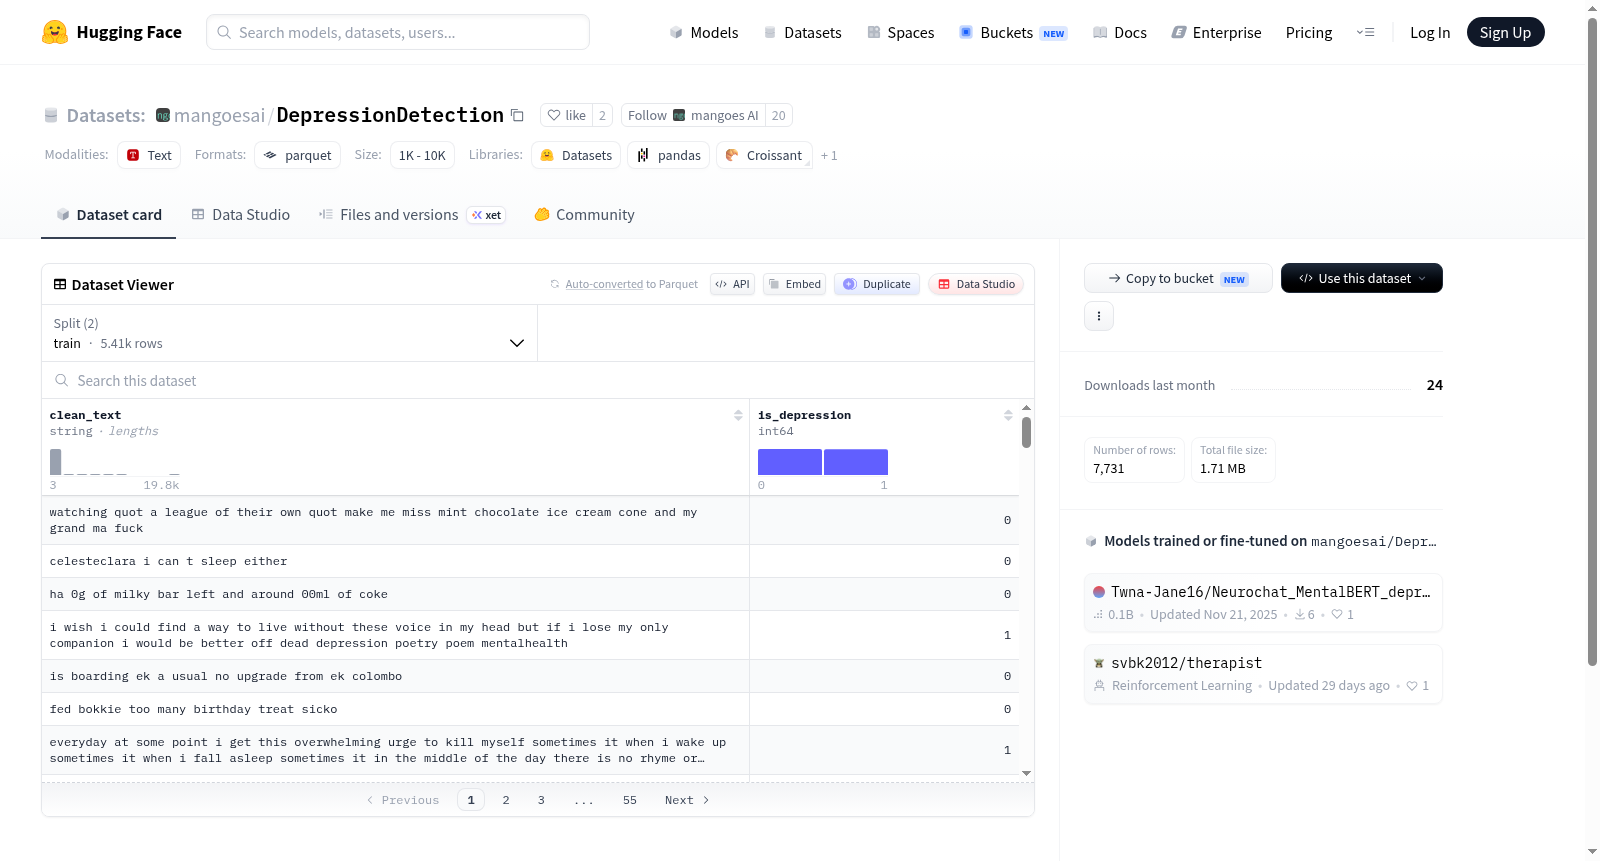Click the right histogram bar for is_depression 1
This screenshot has width=1600, height=861.
tap(856, 462)
